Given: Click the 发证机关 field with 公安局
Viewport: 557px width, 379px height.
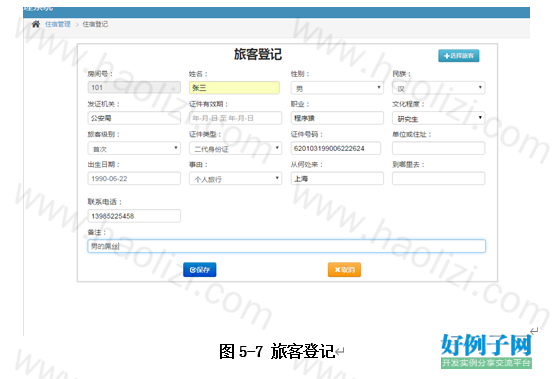Looking at the screenshot, I should [x=134, y=118].
